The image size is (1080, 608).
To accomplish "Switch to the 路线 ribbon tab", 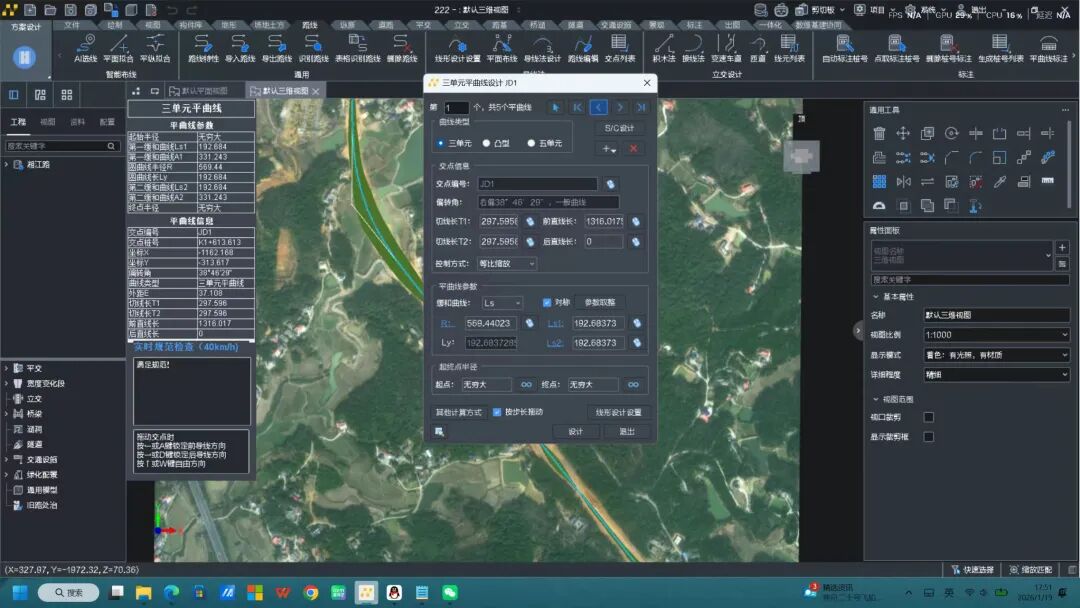I will tap(310, 25).
